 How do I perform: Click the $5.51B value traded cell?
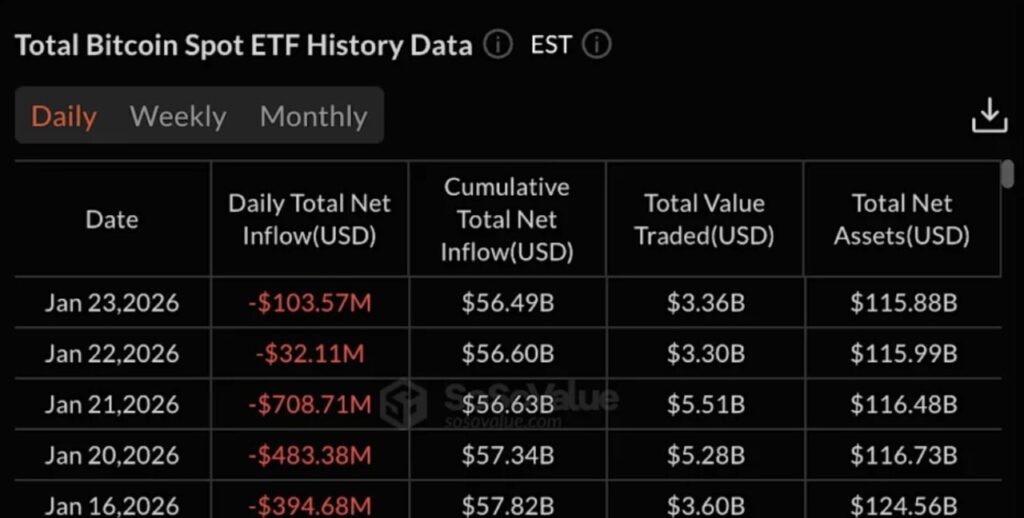click(x=705, y=404)
